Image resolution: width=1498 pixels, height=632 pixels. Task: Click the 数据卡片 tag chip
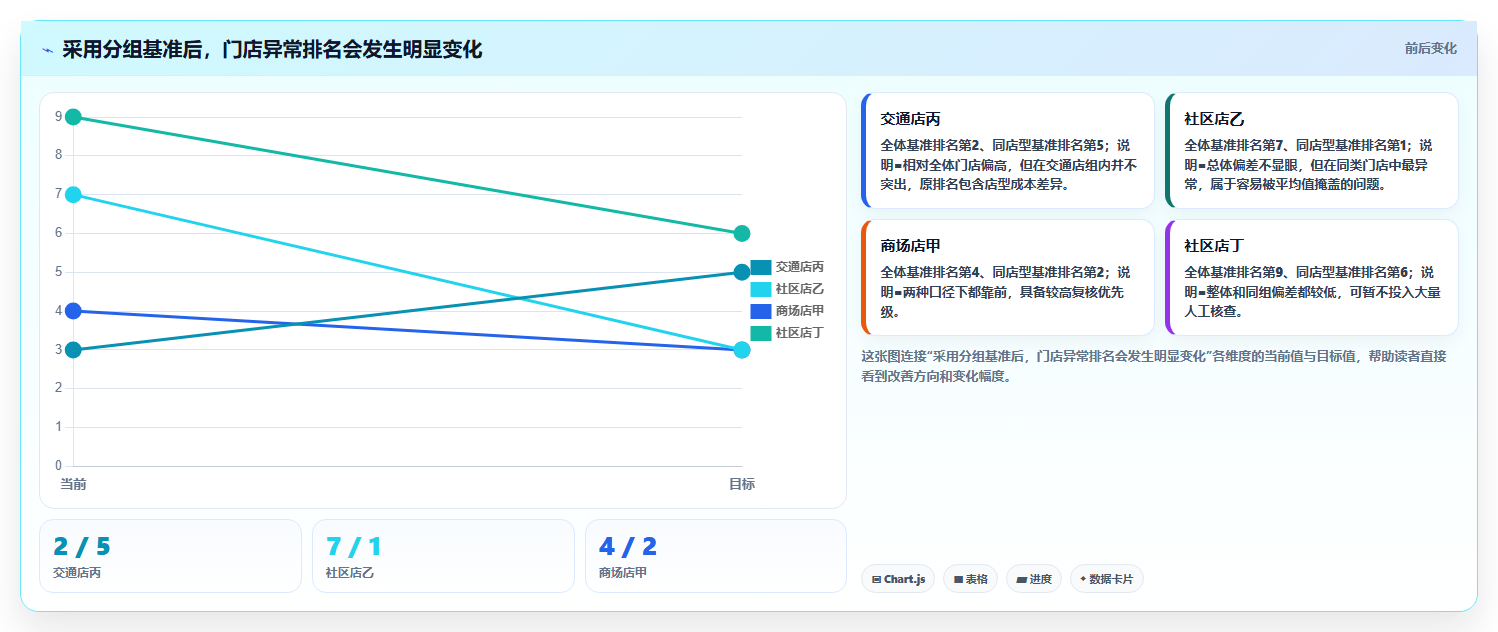click(1106, 579)
